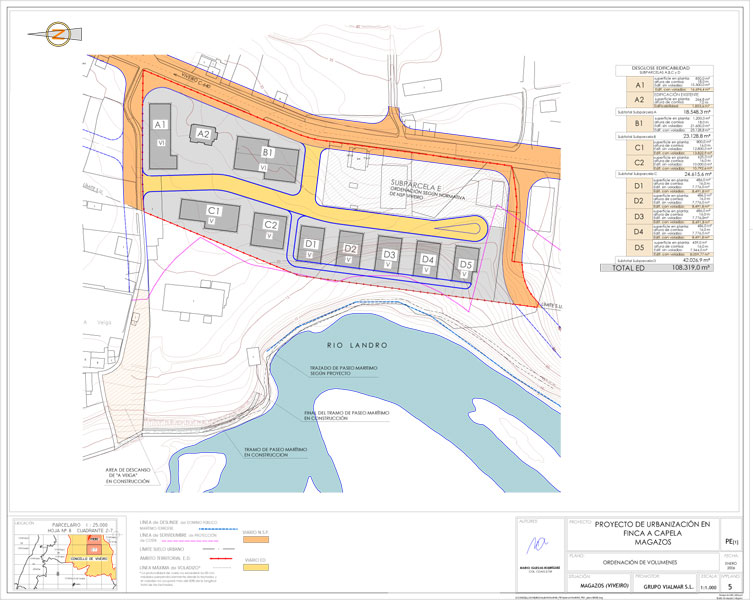Click building C2 footprint
753x600 pixels.
[270, 227]
